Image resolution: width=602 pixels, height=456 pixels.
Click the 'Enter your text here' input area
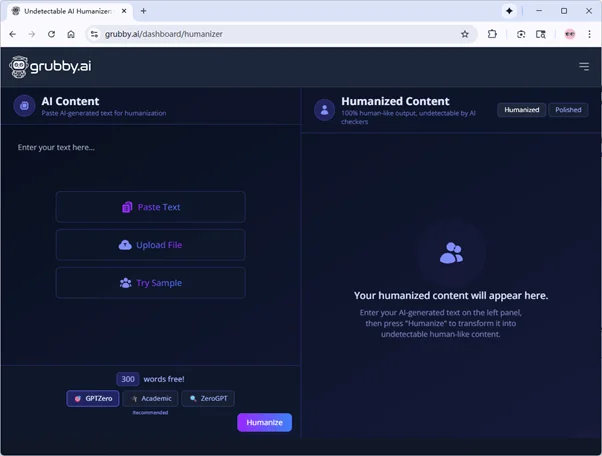(x=150, y=148)
